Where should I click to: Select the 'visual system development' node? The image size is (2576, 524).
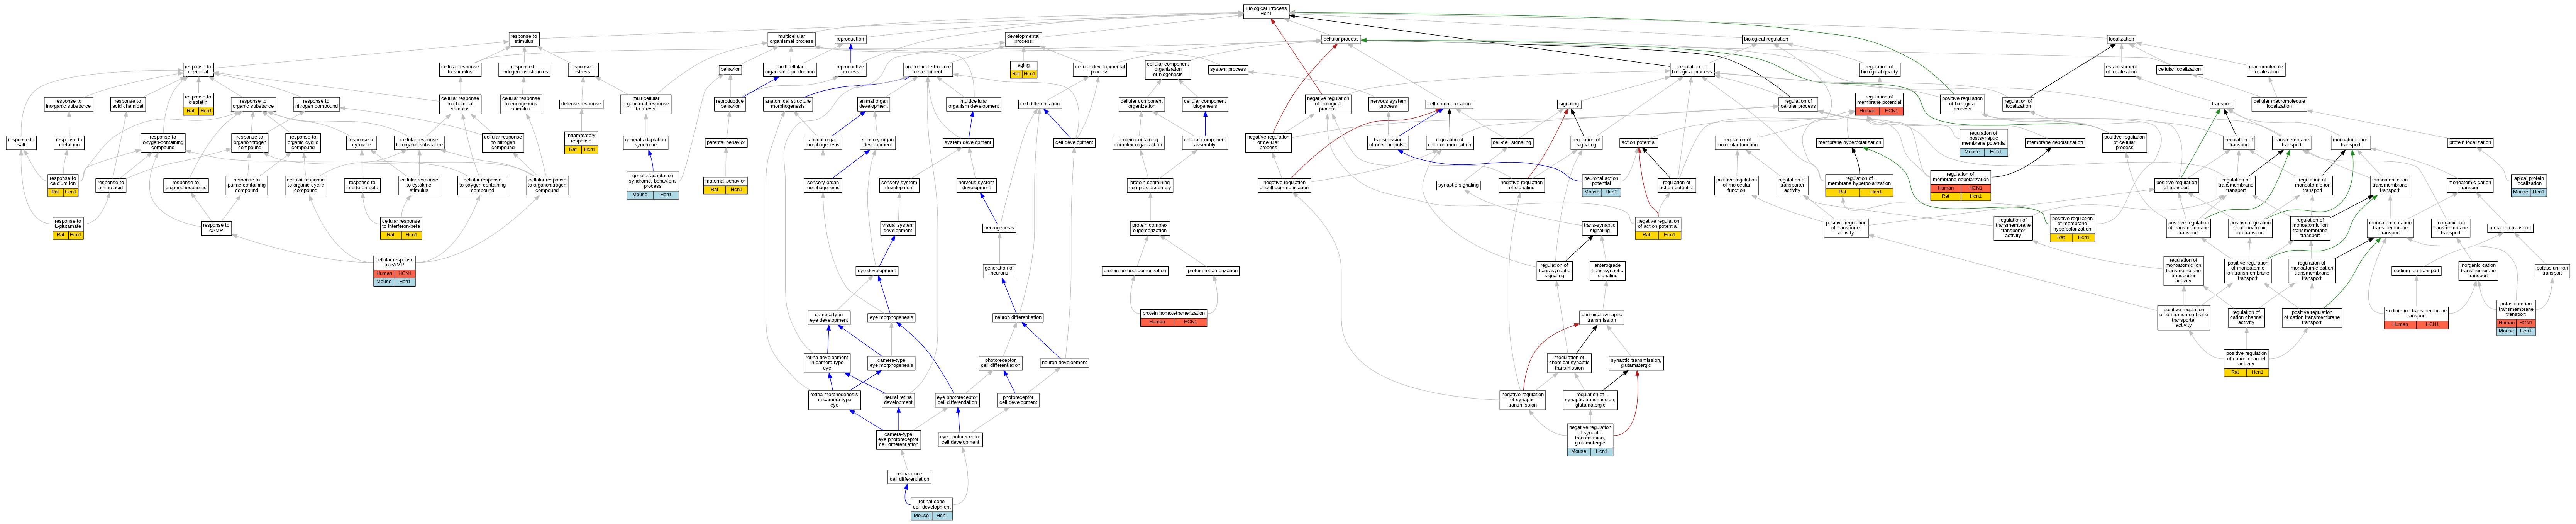click(x=898, y=228)
